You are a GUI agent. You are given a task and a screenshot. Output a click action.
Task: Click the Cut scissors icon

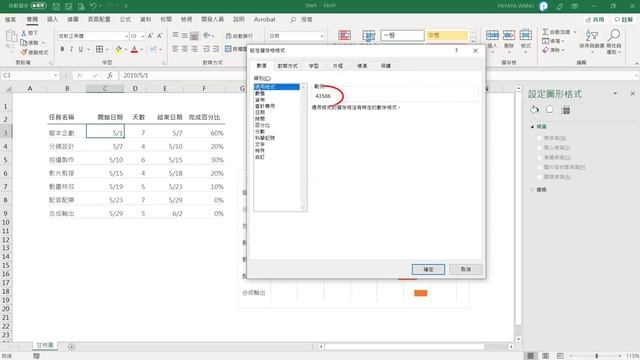coord(24,33)
